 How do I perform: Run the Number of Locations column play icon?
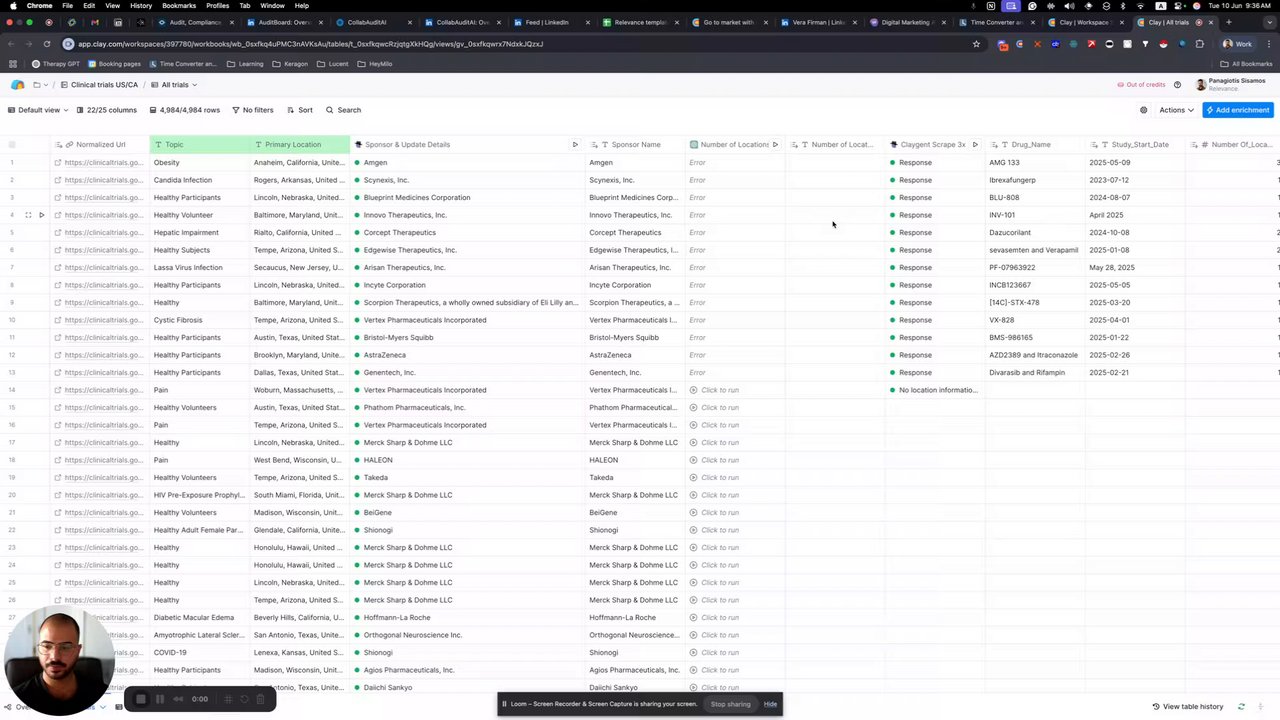[x=775, y=145]
